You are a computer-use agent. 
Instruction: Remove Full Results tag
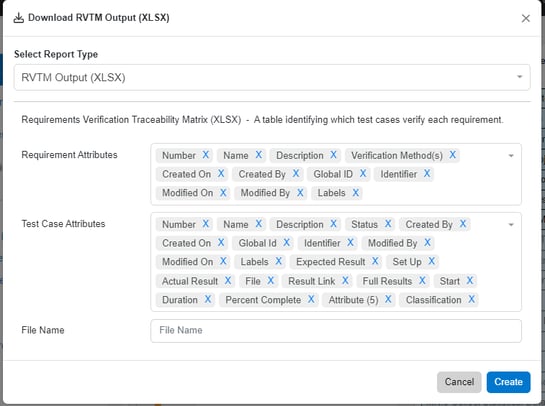[x=422, y=281]
